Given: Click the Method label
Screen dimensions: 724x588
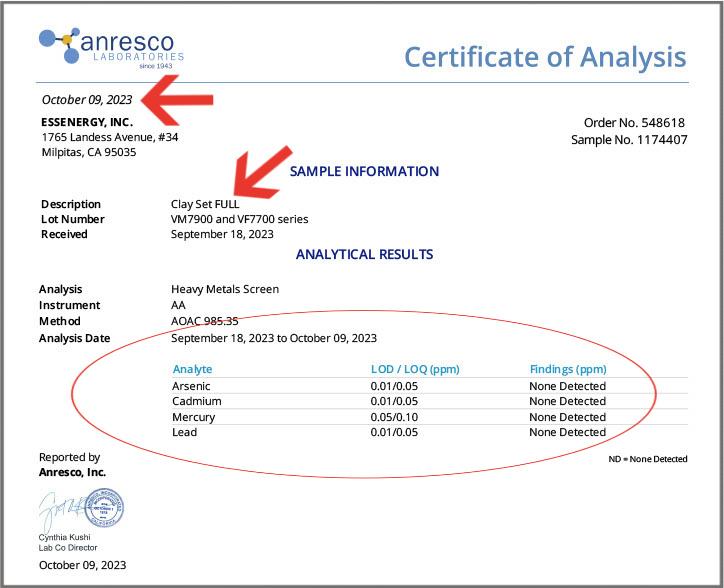Looking at the screenshot, I should (60, 321).
